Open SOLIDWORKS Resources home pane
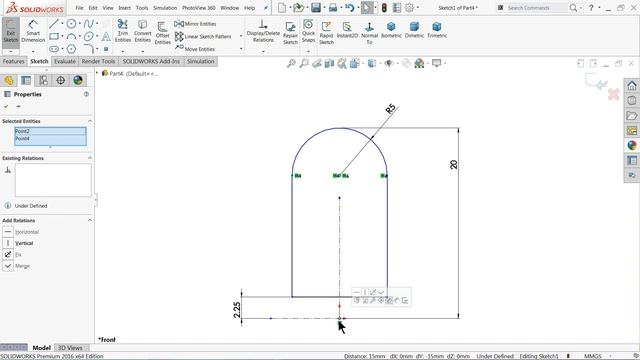Viewport: 640px width, 360px height. point(632,86)
